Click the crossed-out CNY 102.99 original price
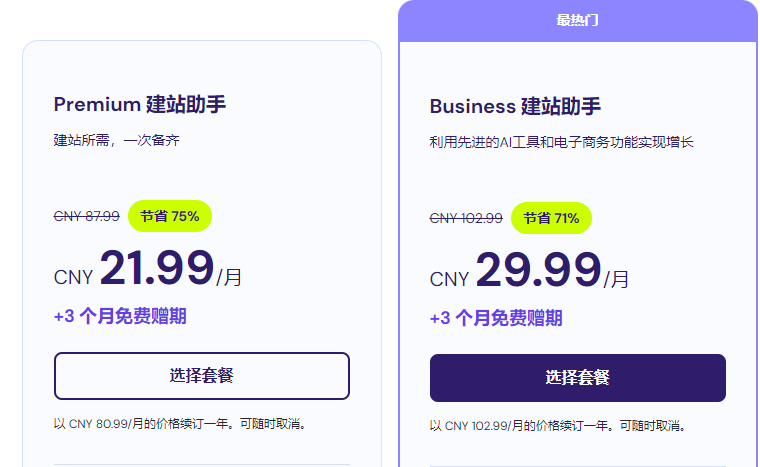 point(466,218)
